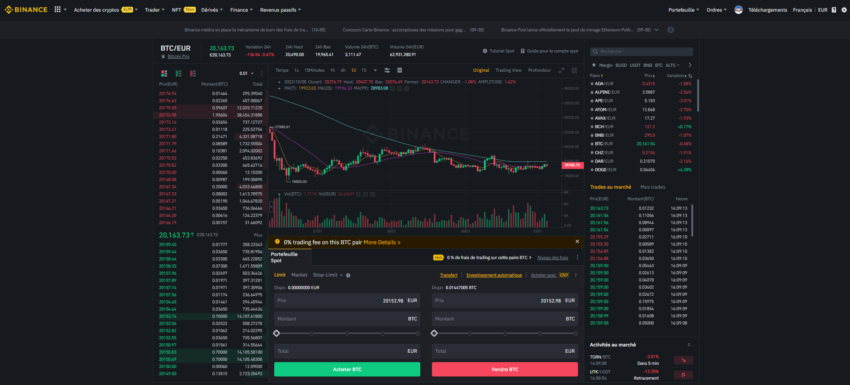Show favorite pairs star filter
Image resolution: width=850 pixels, height=385 pixels.
[x=593, y=65]
